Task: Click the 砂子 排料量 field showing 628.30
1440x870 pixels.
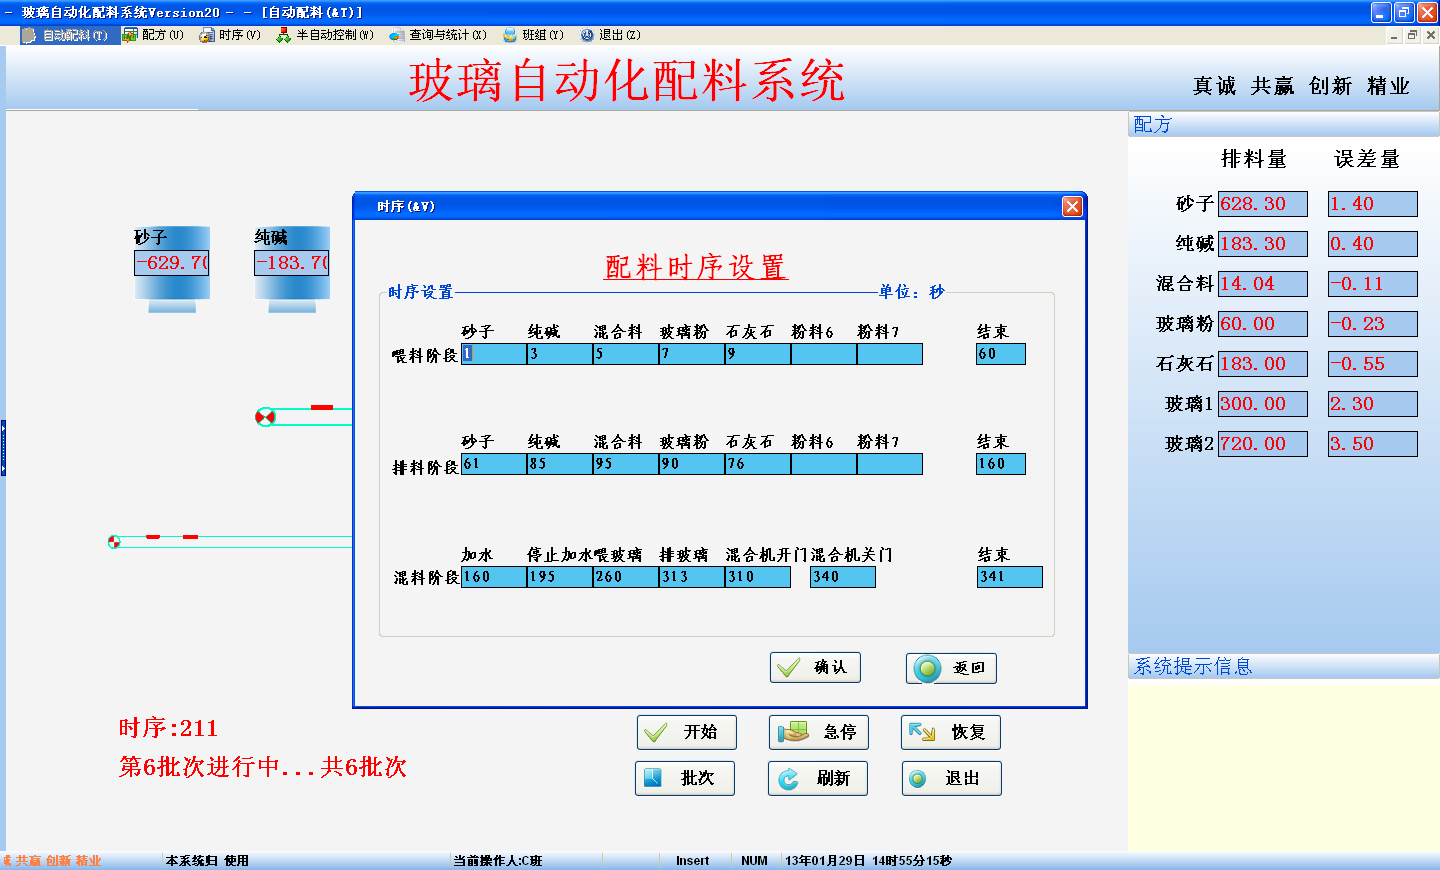Action: click(x=1262, y=204)
